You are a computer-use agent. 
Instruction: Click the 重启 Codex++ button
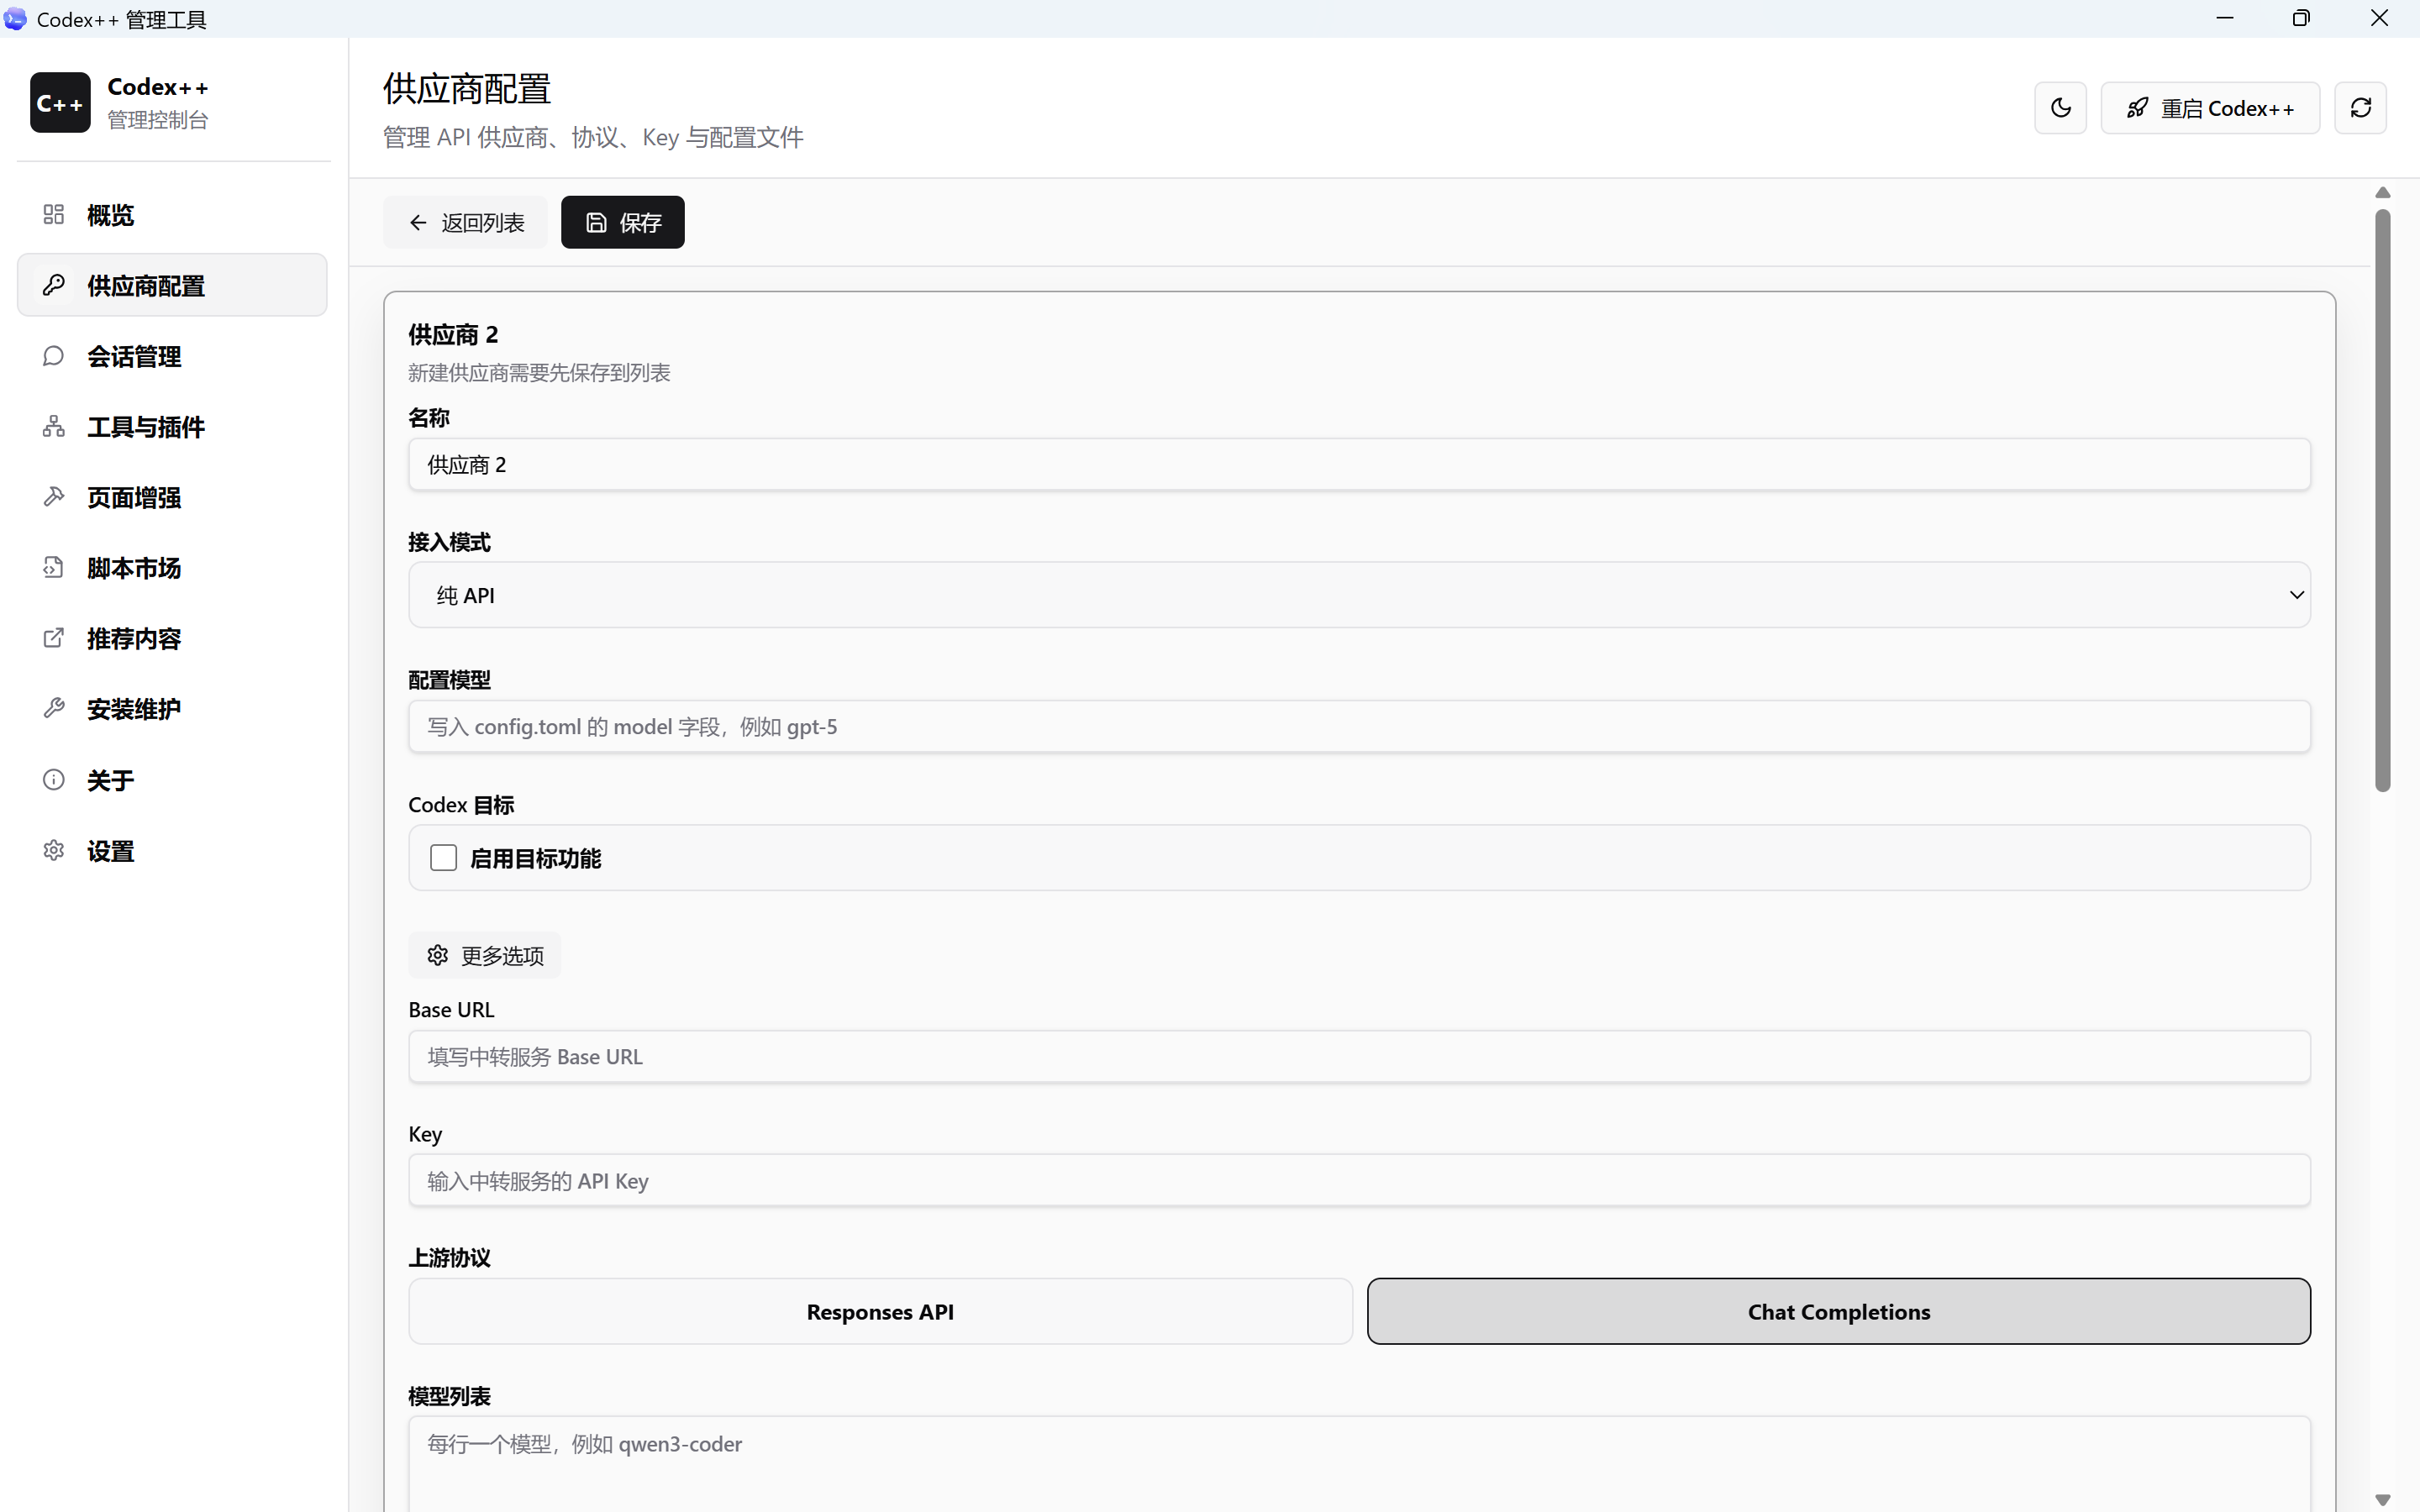click(2210, 108)
